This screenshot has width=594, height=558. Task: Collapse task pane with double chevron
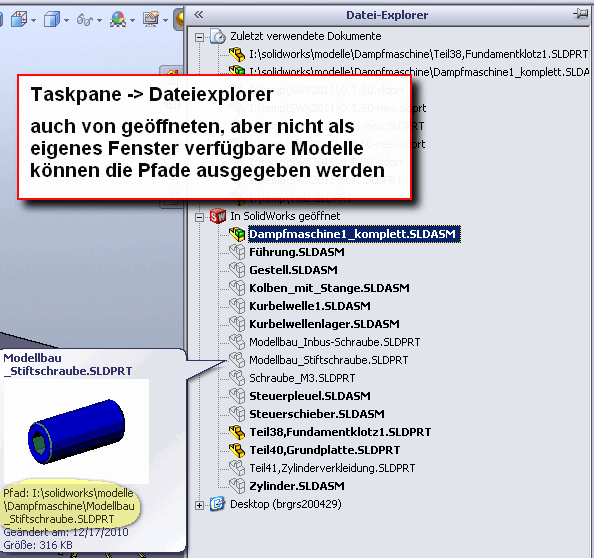click(x=199, y=15)
